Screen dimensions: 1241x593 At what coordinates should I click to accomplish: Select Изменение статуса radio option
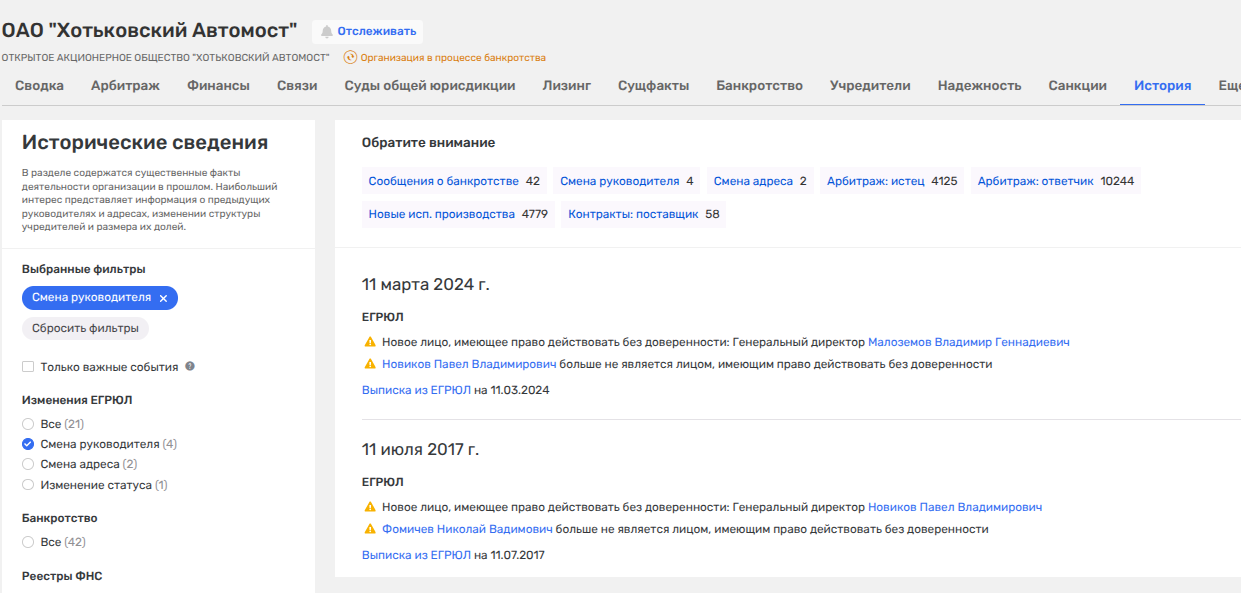[x=28, y=485]
